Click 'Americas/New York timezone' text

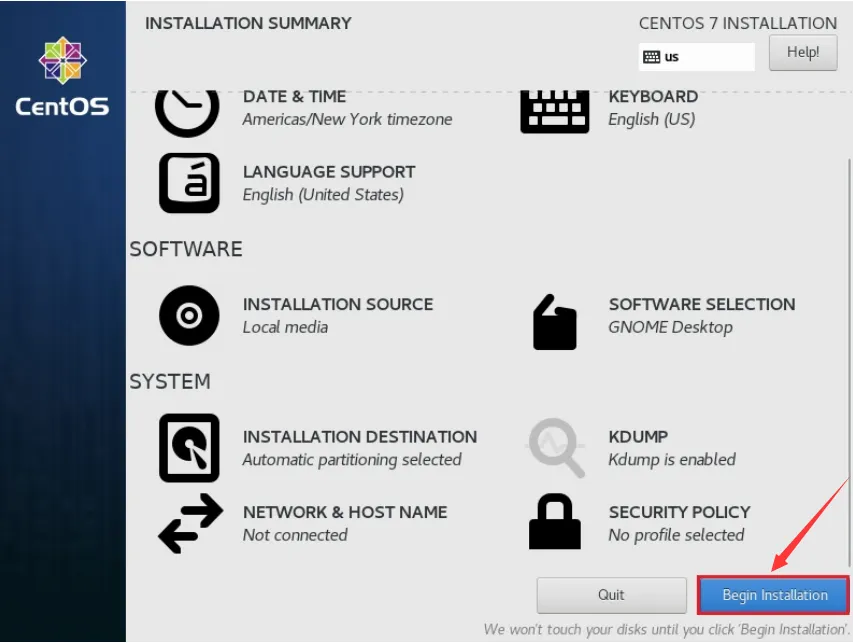[347, 119]
